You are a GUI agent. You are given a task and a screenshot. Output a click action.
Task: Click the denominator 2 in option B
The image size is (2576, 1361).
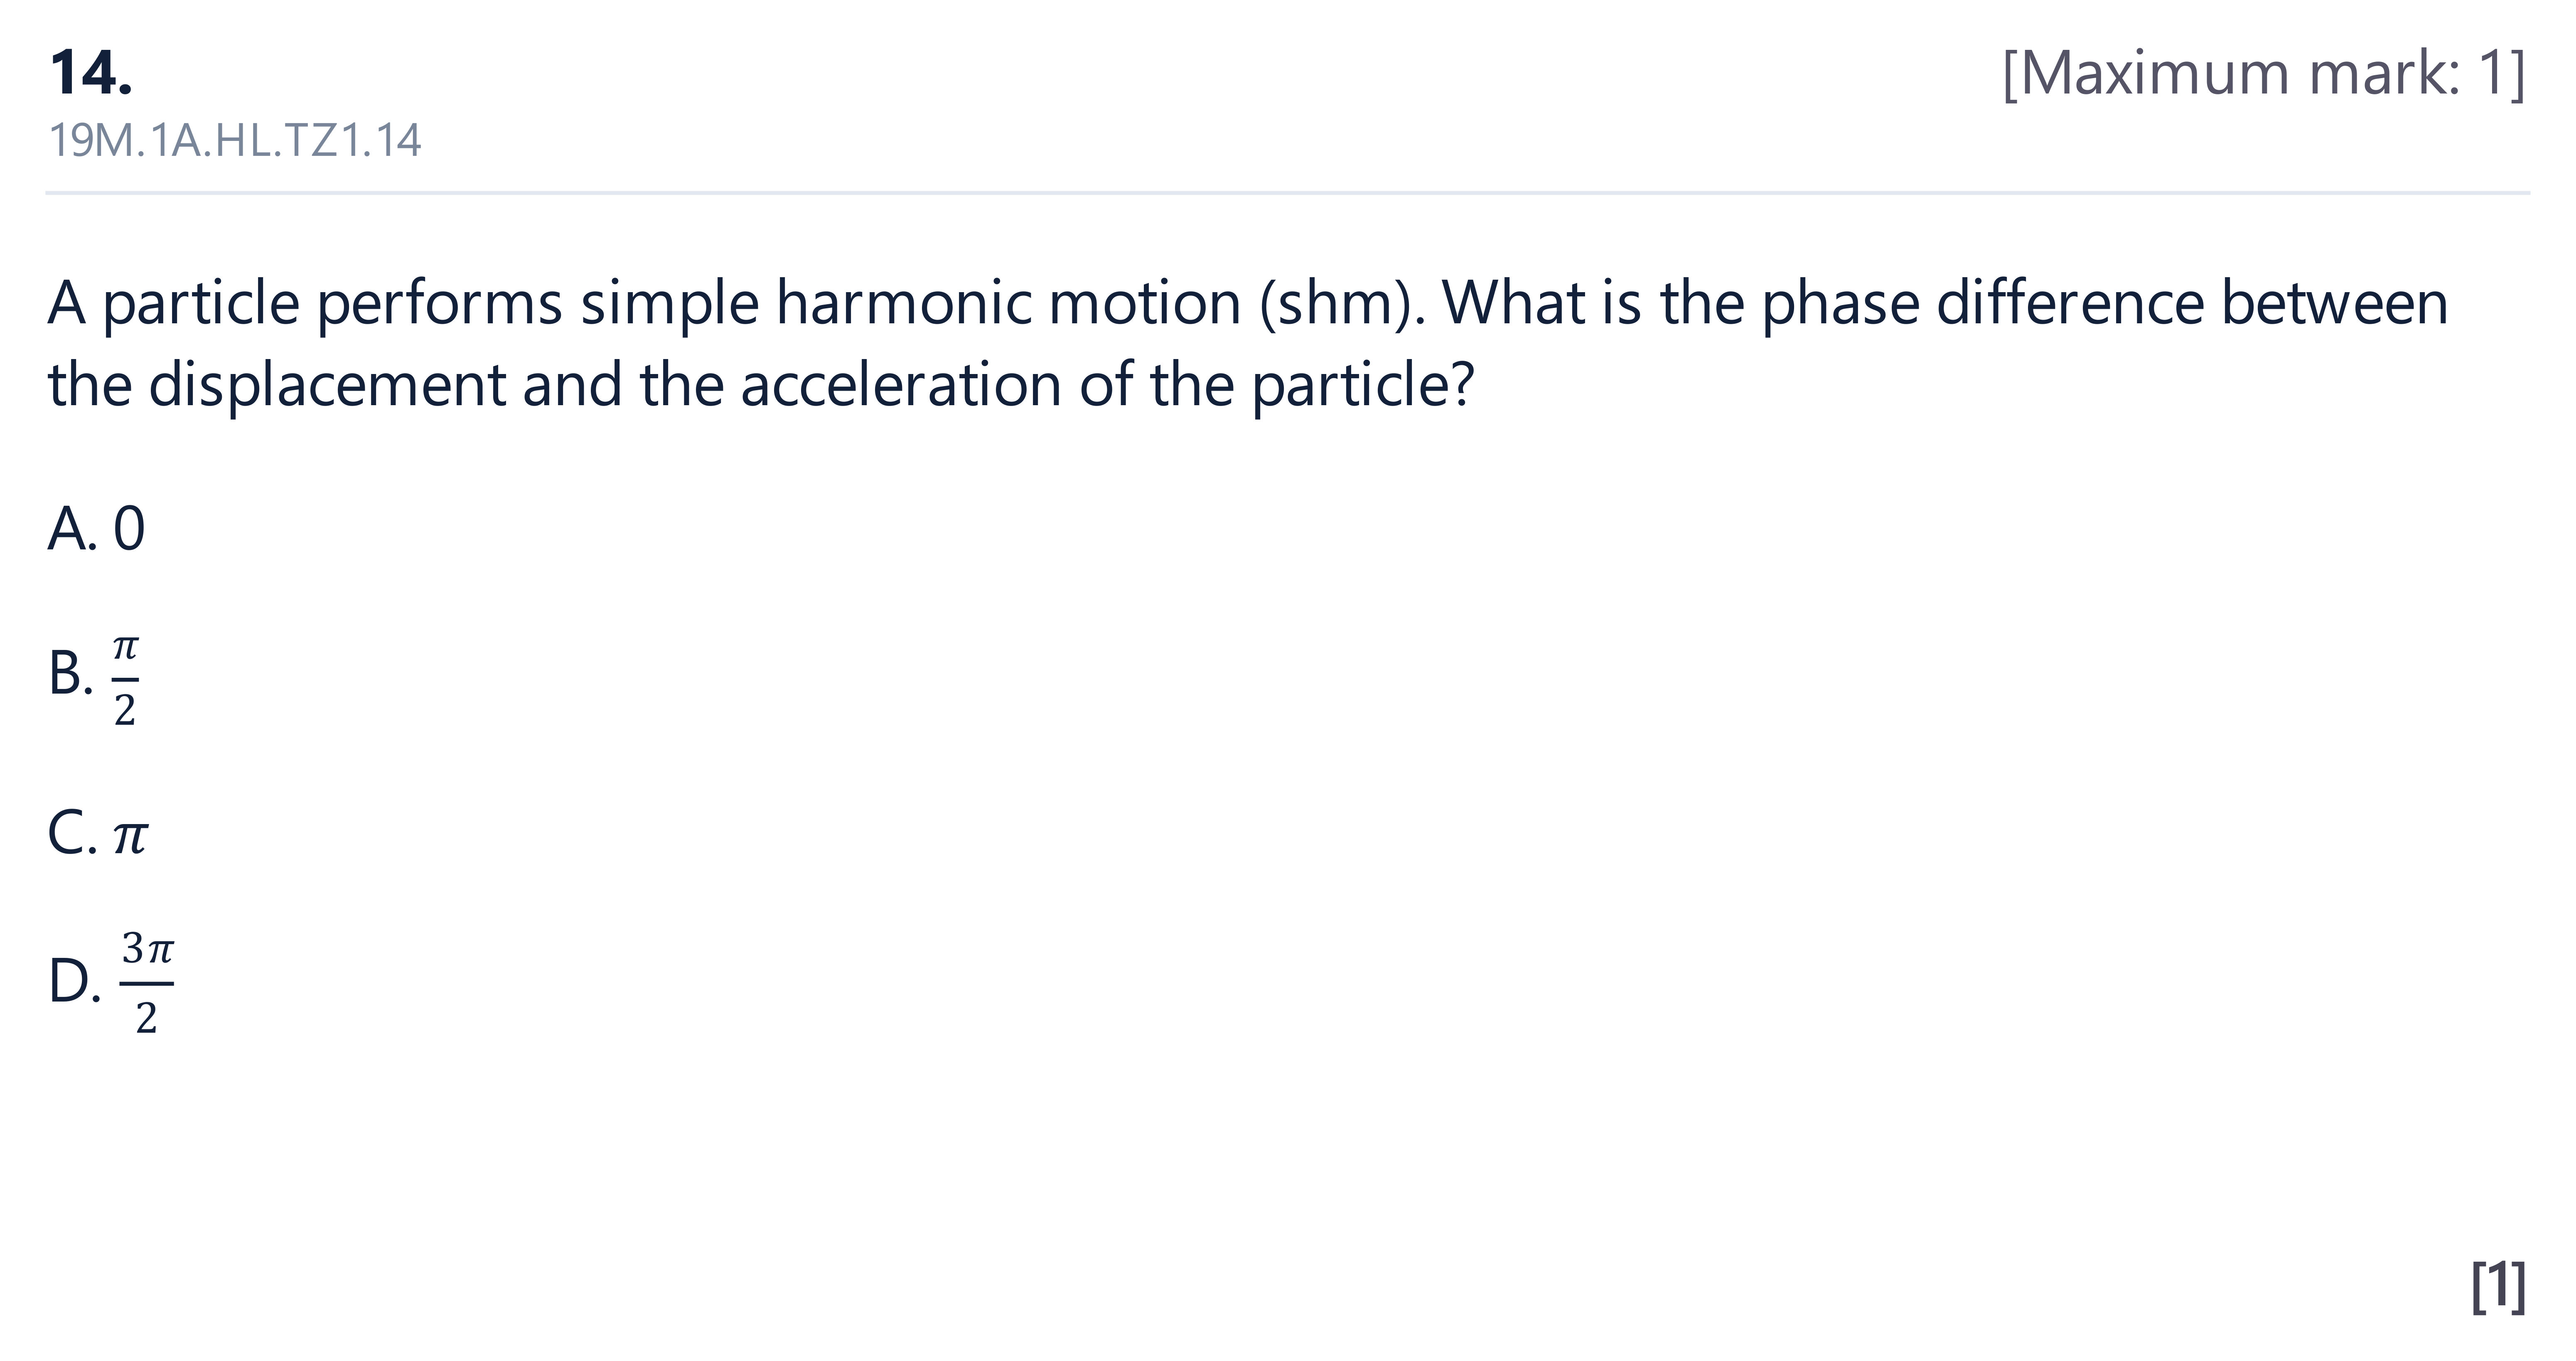pyautogui.click(x=125, y=710)
